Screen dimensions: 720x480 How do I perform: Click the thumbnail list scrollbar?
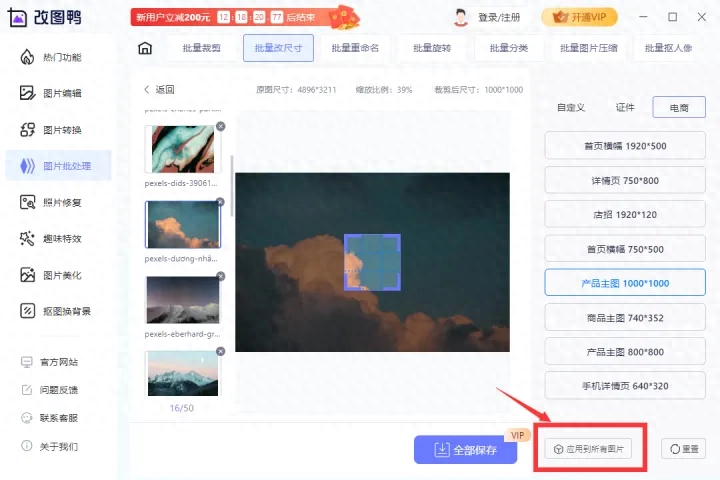click(232, 186)
